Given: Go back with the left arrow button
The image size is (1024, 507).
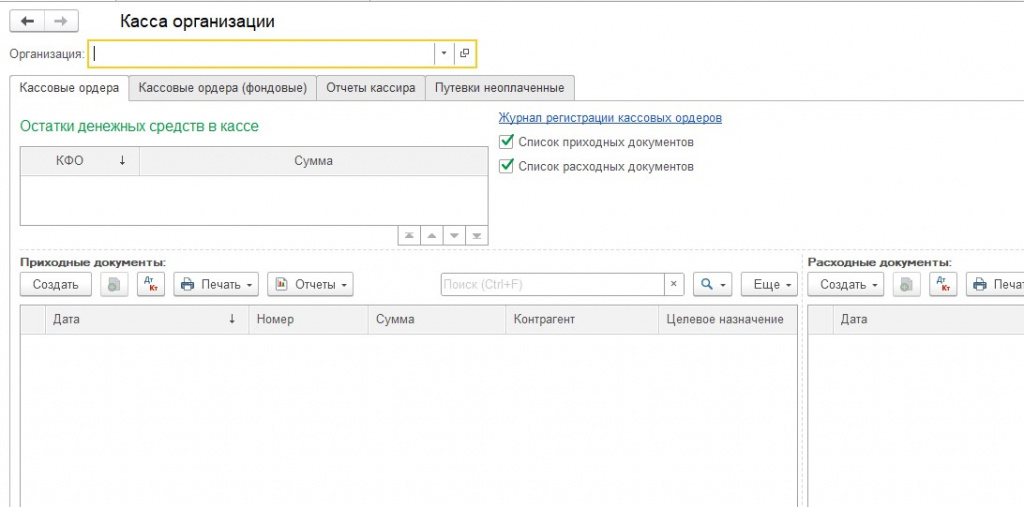Looking at the screenshot, I should (x=27, y=22).
